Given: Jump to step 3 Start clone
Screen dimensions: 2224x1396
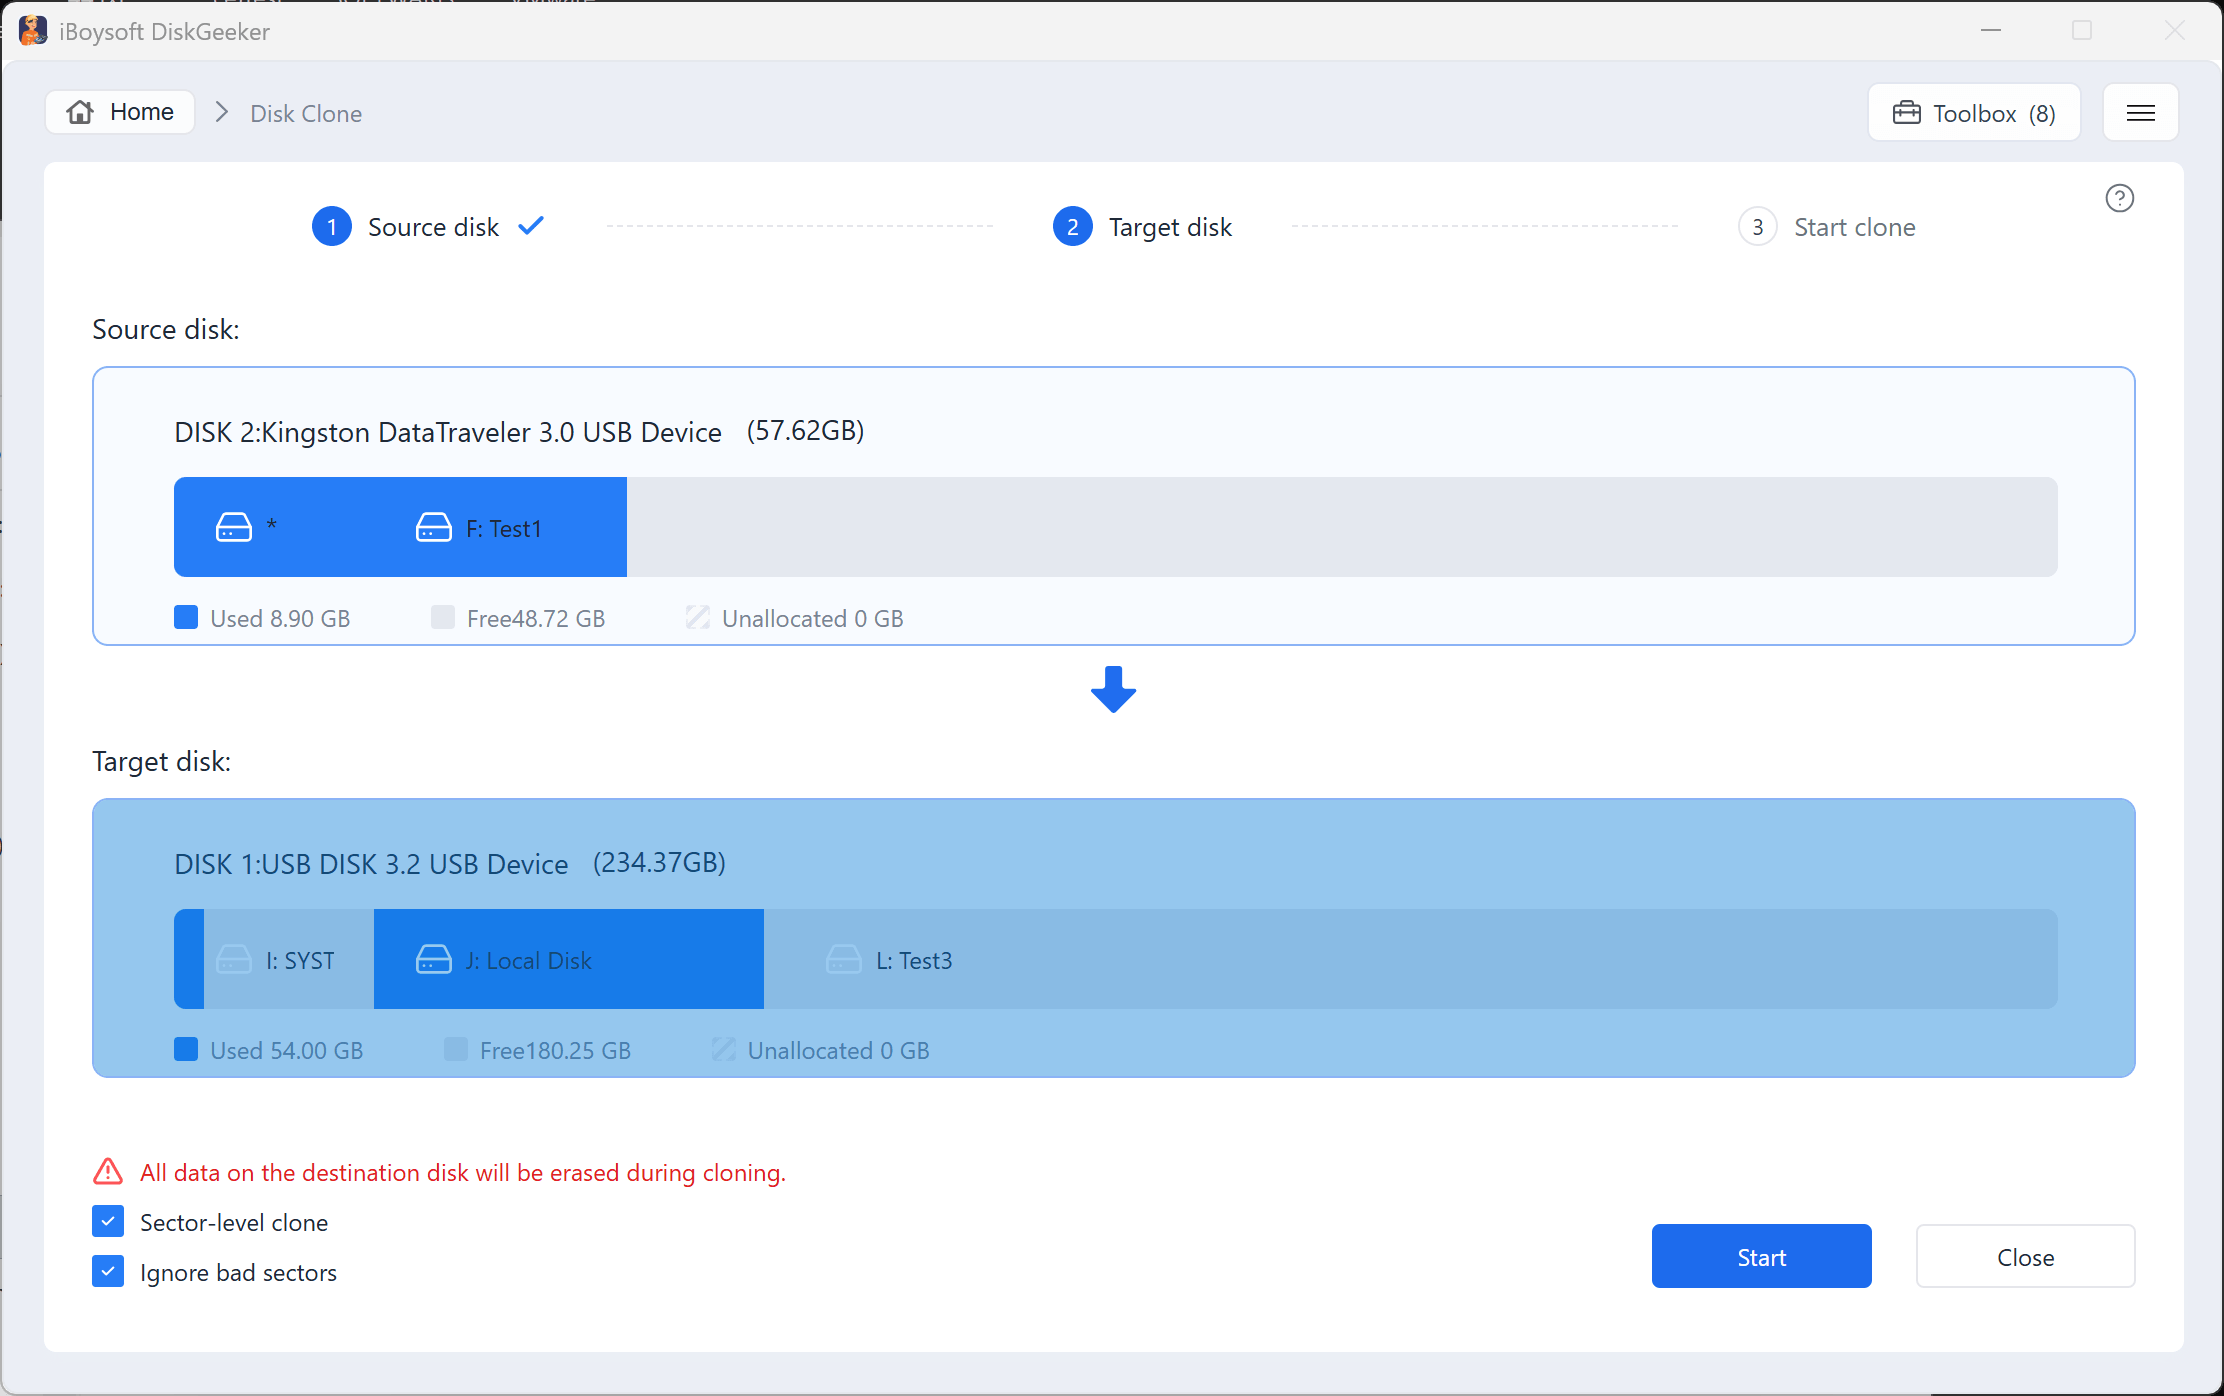Looking at the screenshot, I should (1827, 227).
